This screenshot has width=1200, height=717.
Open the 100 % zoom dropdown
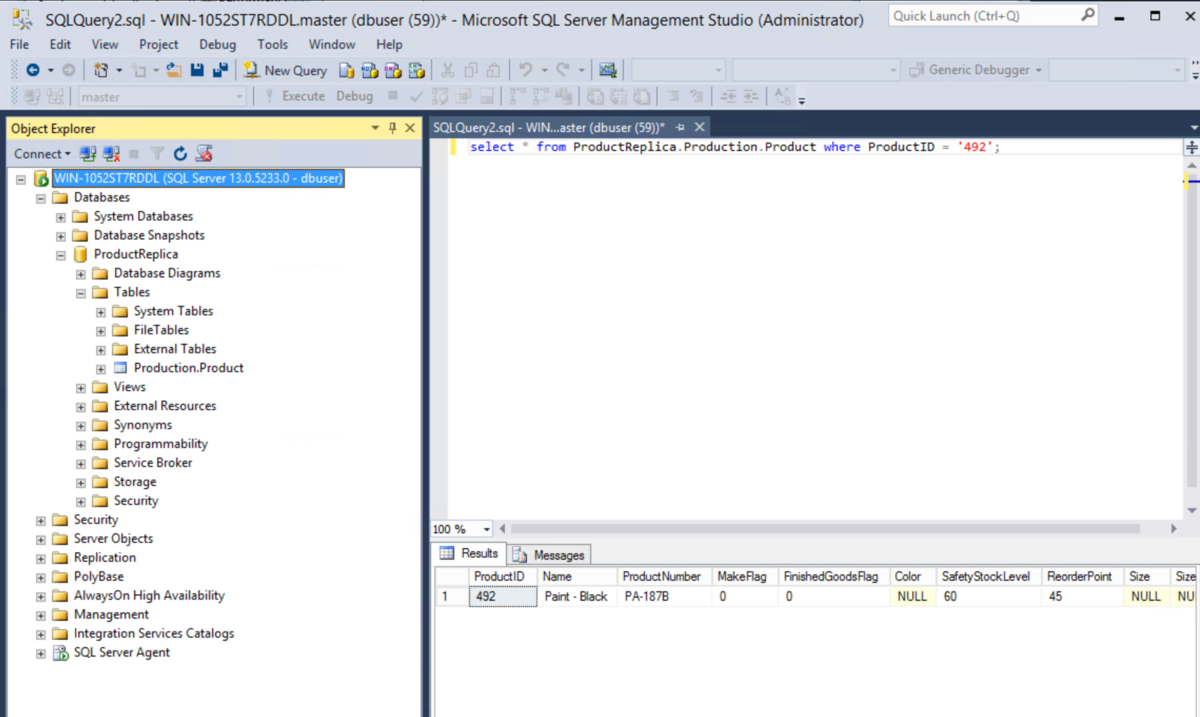[x=487, y=529]
